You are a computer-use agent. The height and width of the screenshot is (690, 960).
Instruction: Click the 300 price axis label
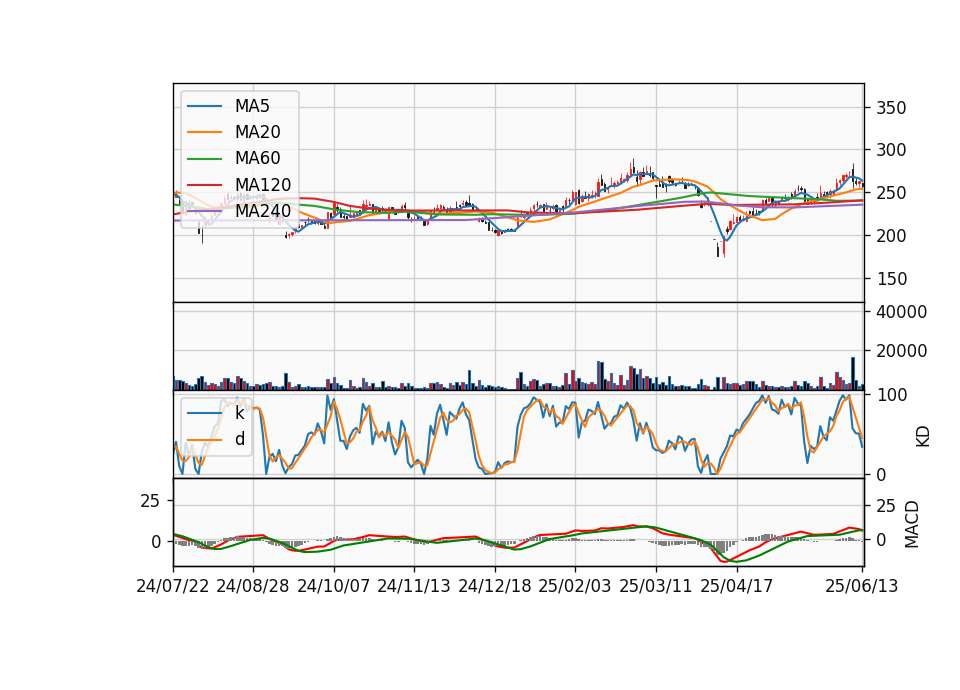click(x=891, y=150)
